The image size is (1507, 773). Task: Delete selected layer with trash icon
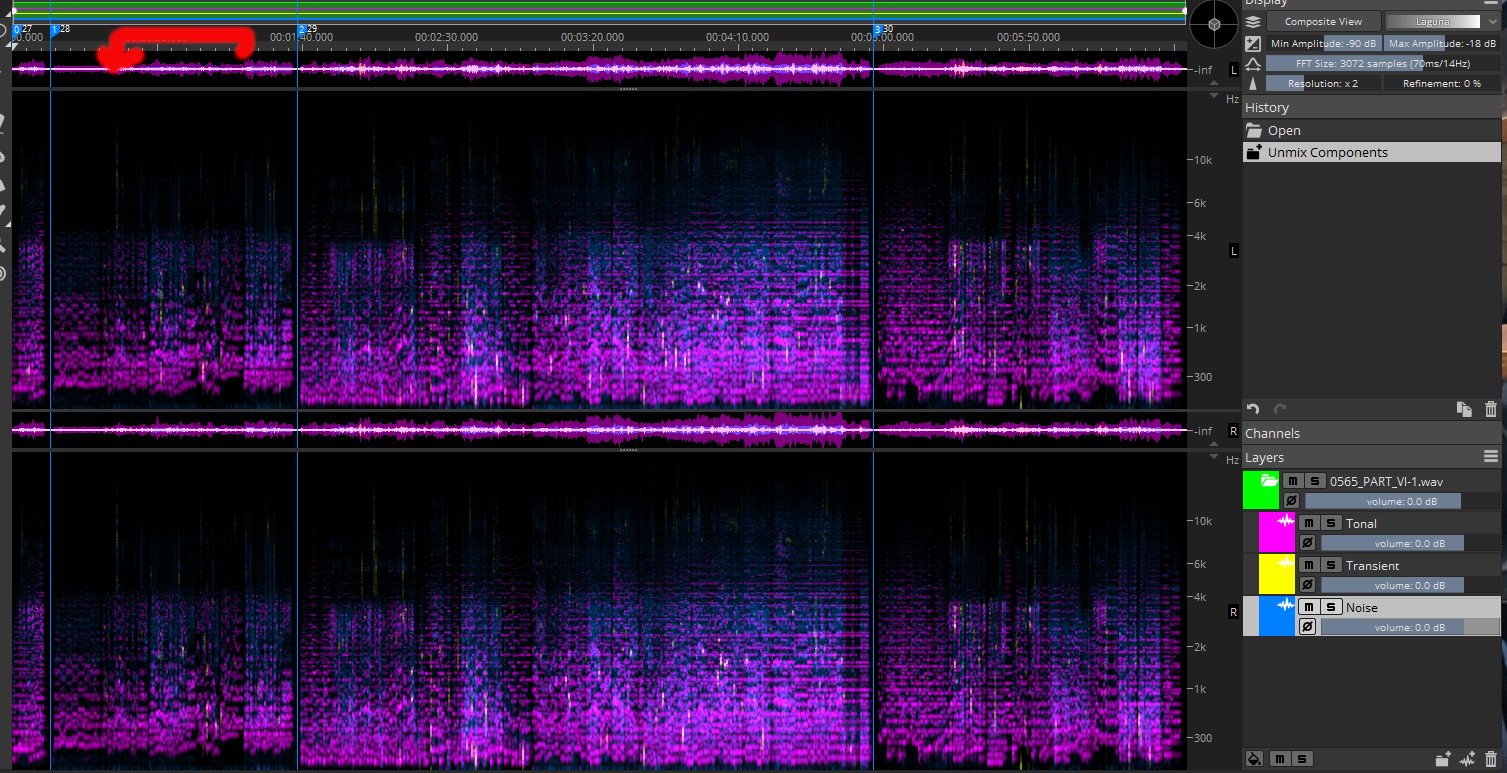1491,759
